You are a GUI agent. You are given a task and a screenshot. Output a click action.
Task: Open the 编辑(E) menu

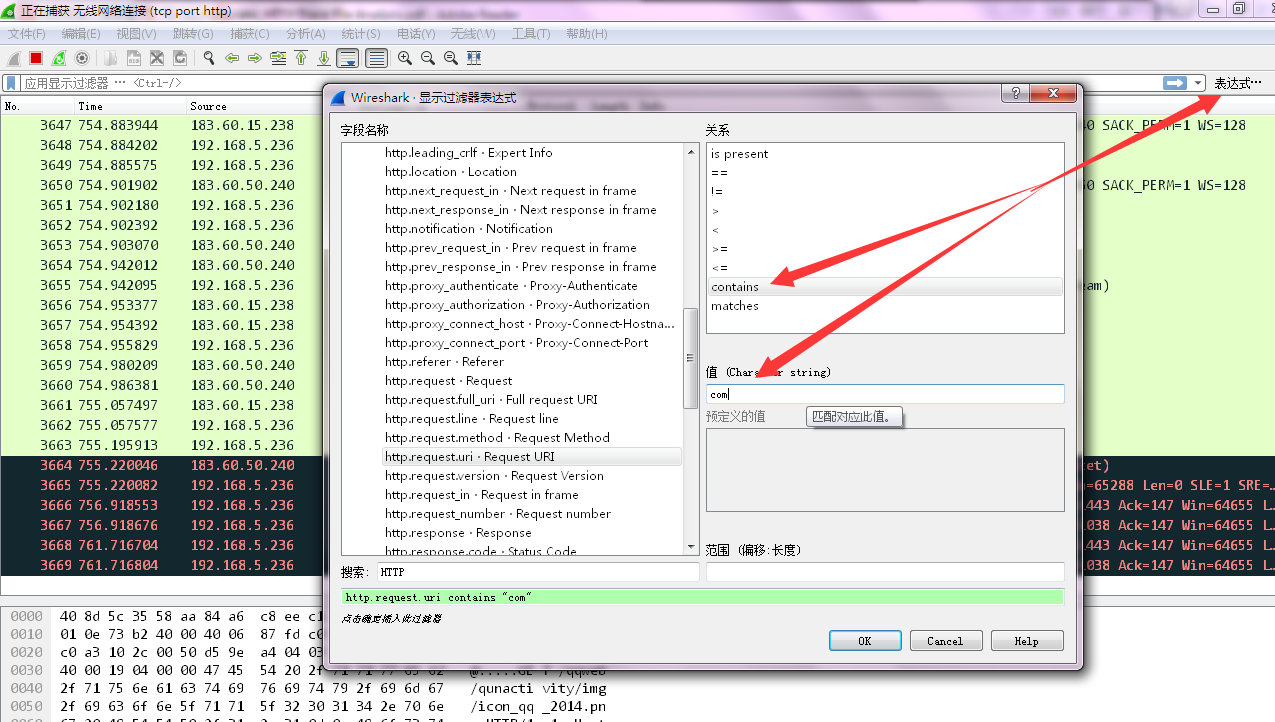pyautogui.click(x=81, y=34)
